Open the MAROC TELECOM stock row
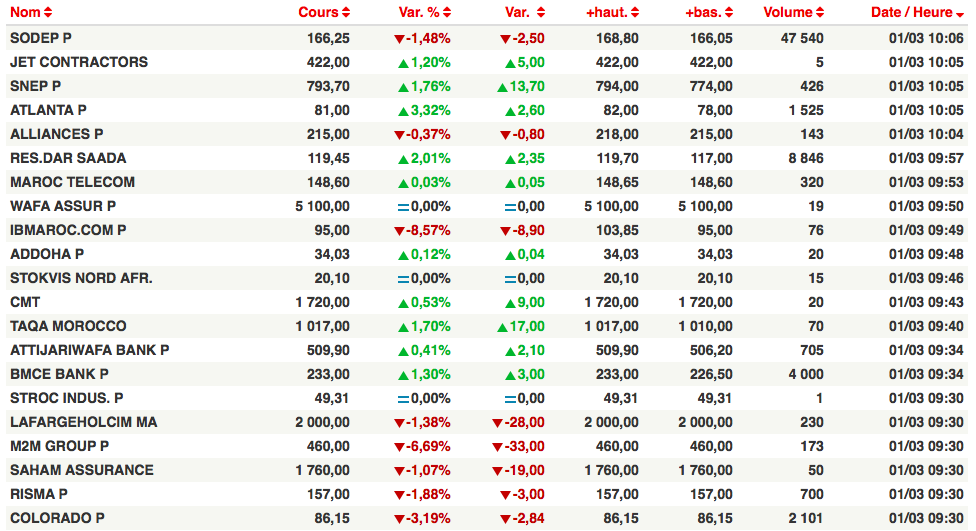Viewport: 976px width, 531px height. coord(72,182)
